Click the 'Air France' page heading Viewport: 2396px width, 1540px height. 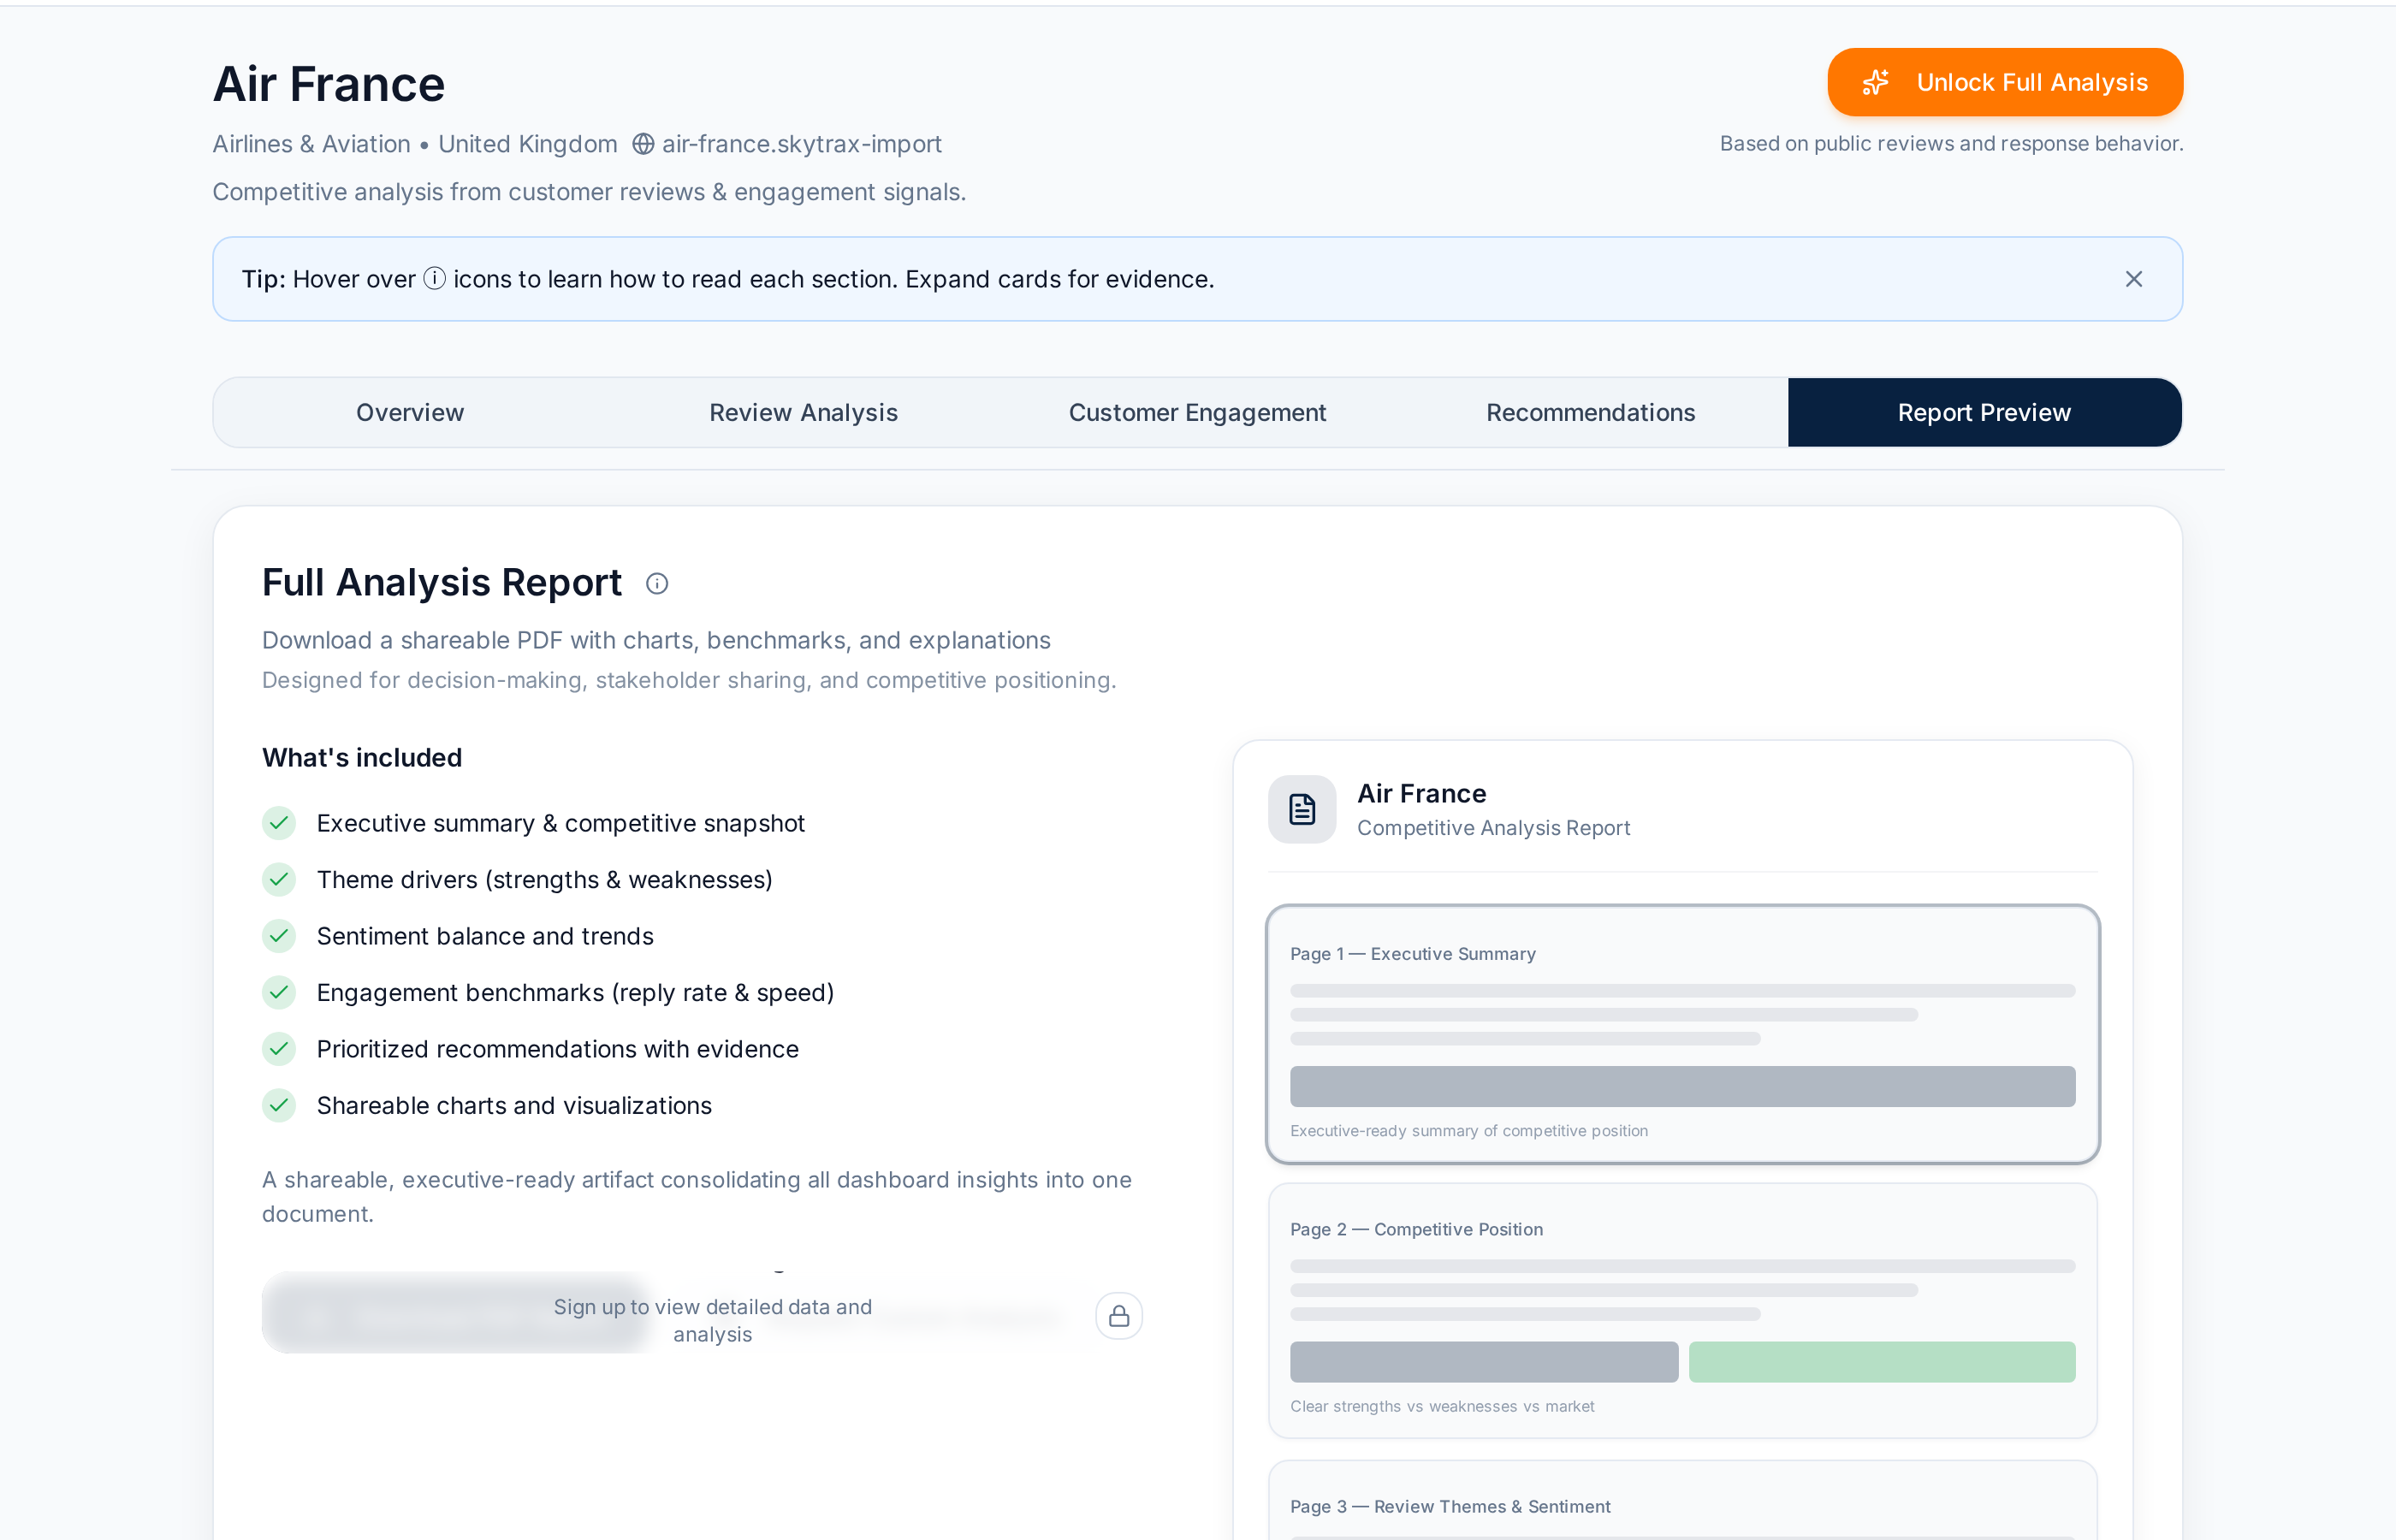coord(329,84)
